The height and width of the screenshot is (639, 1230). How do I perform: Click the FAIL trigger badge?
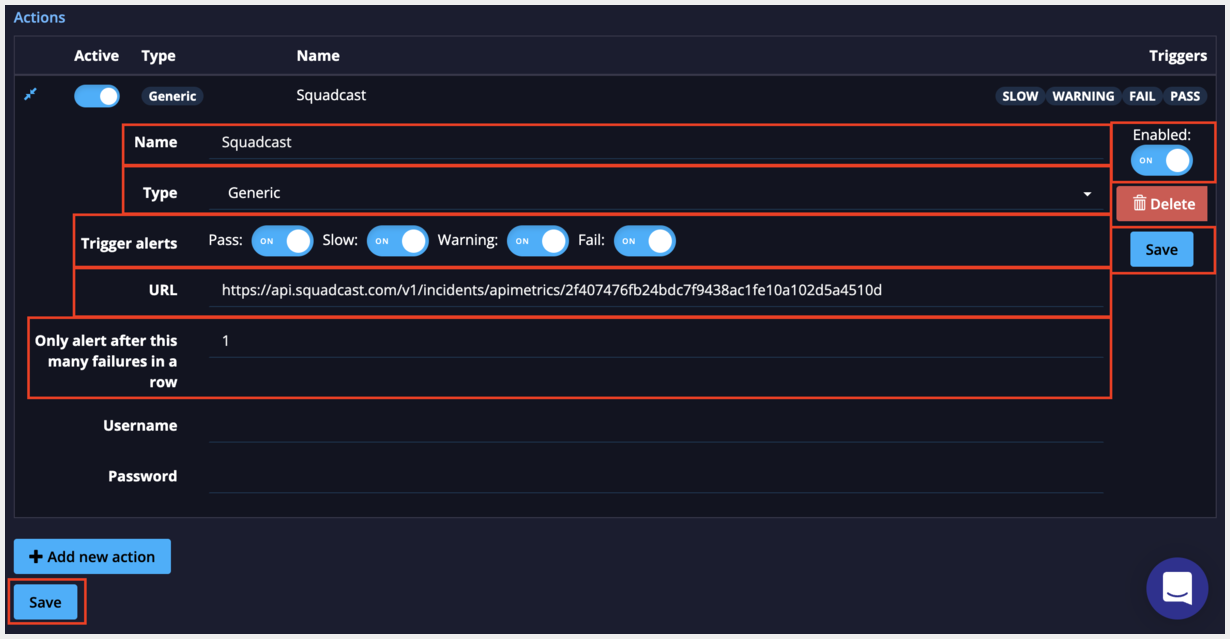tap(1142, 96)
